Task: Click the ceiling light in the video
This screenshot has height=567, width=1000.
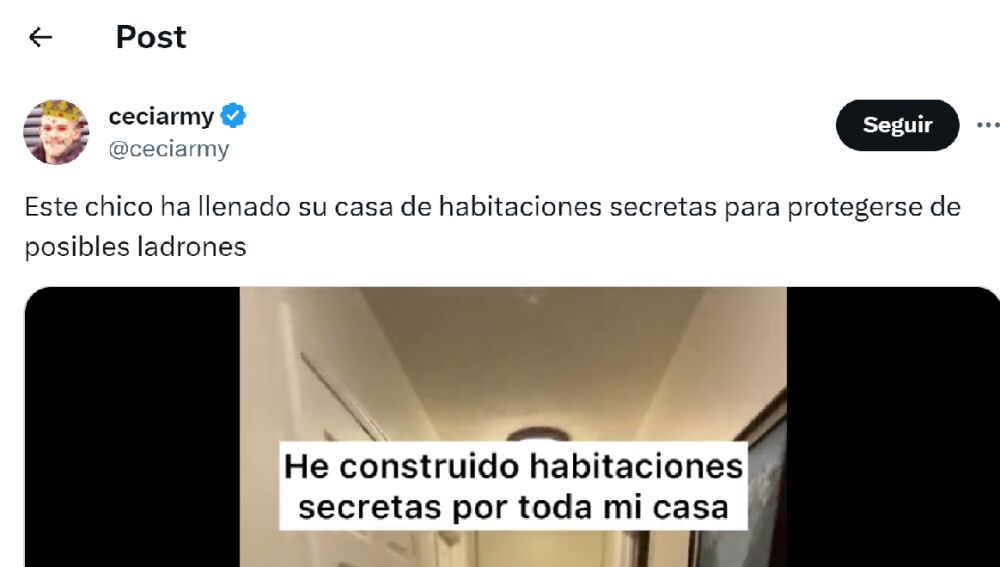Action: [x=539, y=434]
